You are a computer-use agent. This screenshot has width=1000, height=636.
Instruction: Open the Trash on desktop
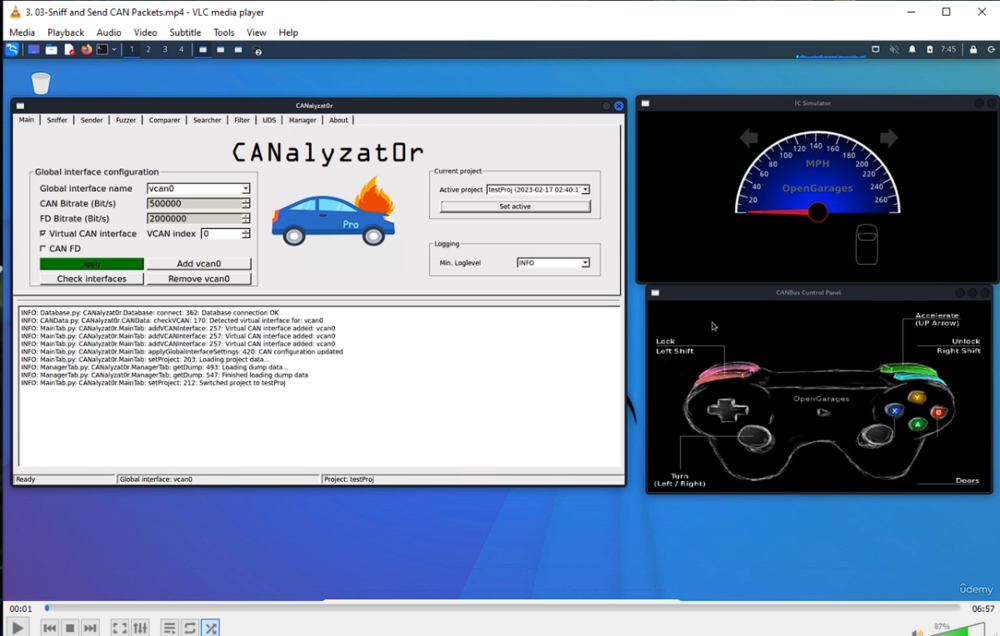[41, 83]
